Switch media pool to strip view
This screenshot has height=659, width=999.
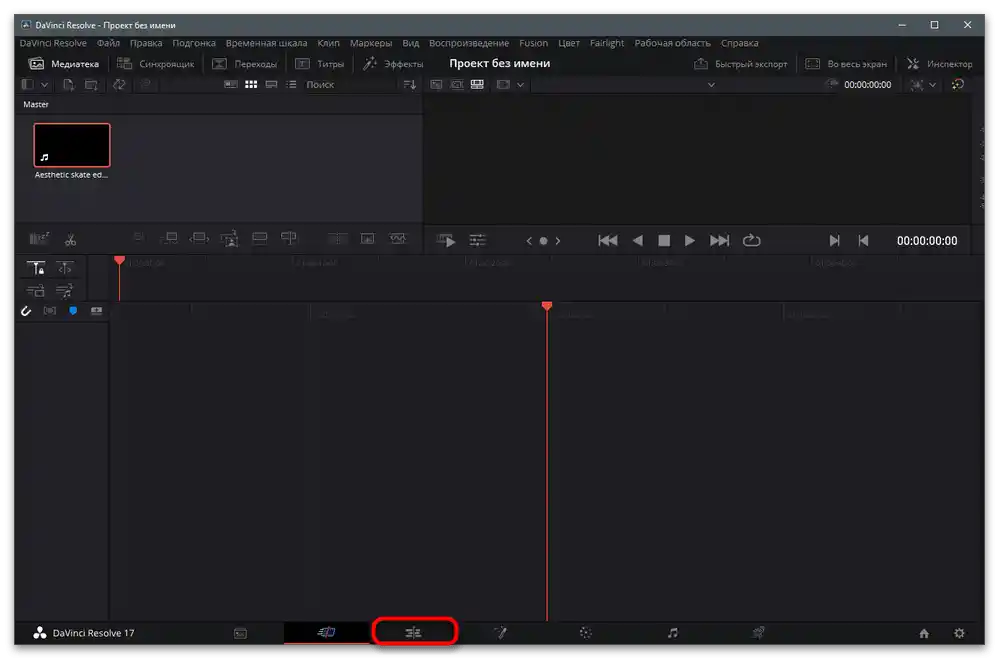(271, 84)
